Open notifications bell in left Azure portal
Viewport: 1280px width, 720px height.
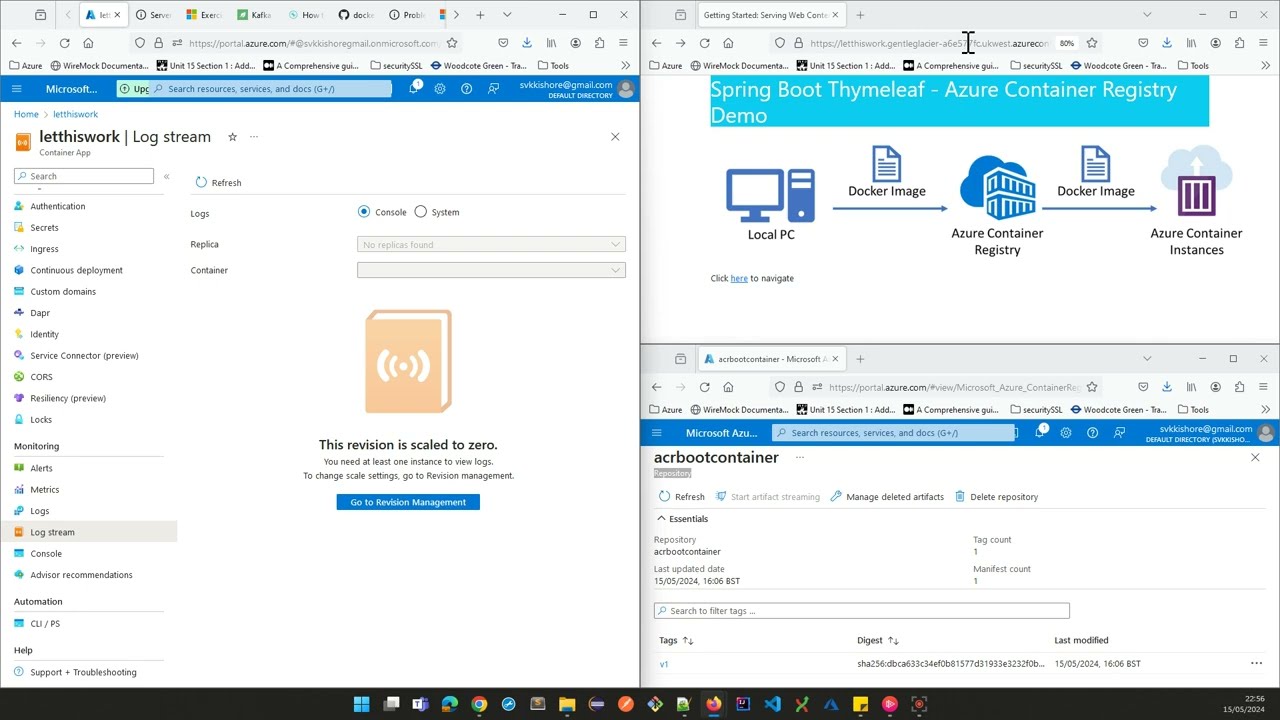413,89
